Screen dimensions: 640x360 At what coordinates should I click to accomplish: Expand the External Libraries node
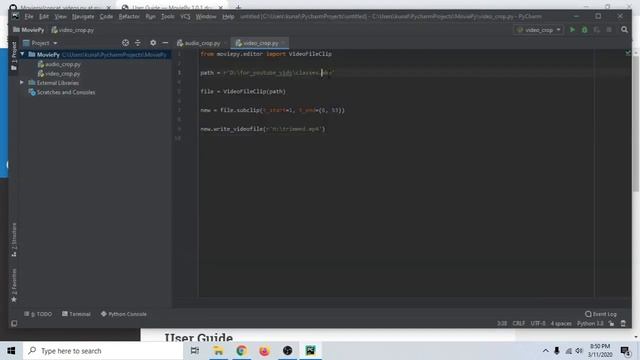tap(22, 82)
